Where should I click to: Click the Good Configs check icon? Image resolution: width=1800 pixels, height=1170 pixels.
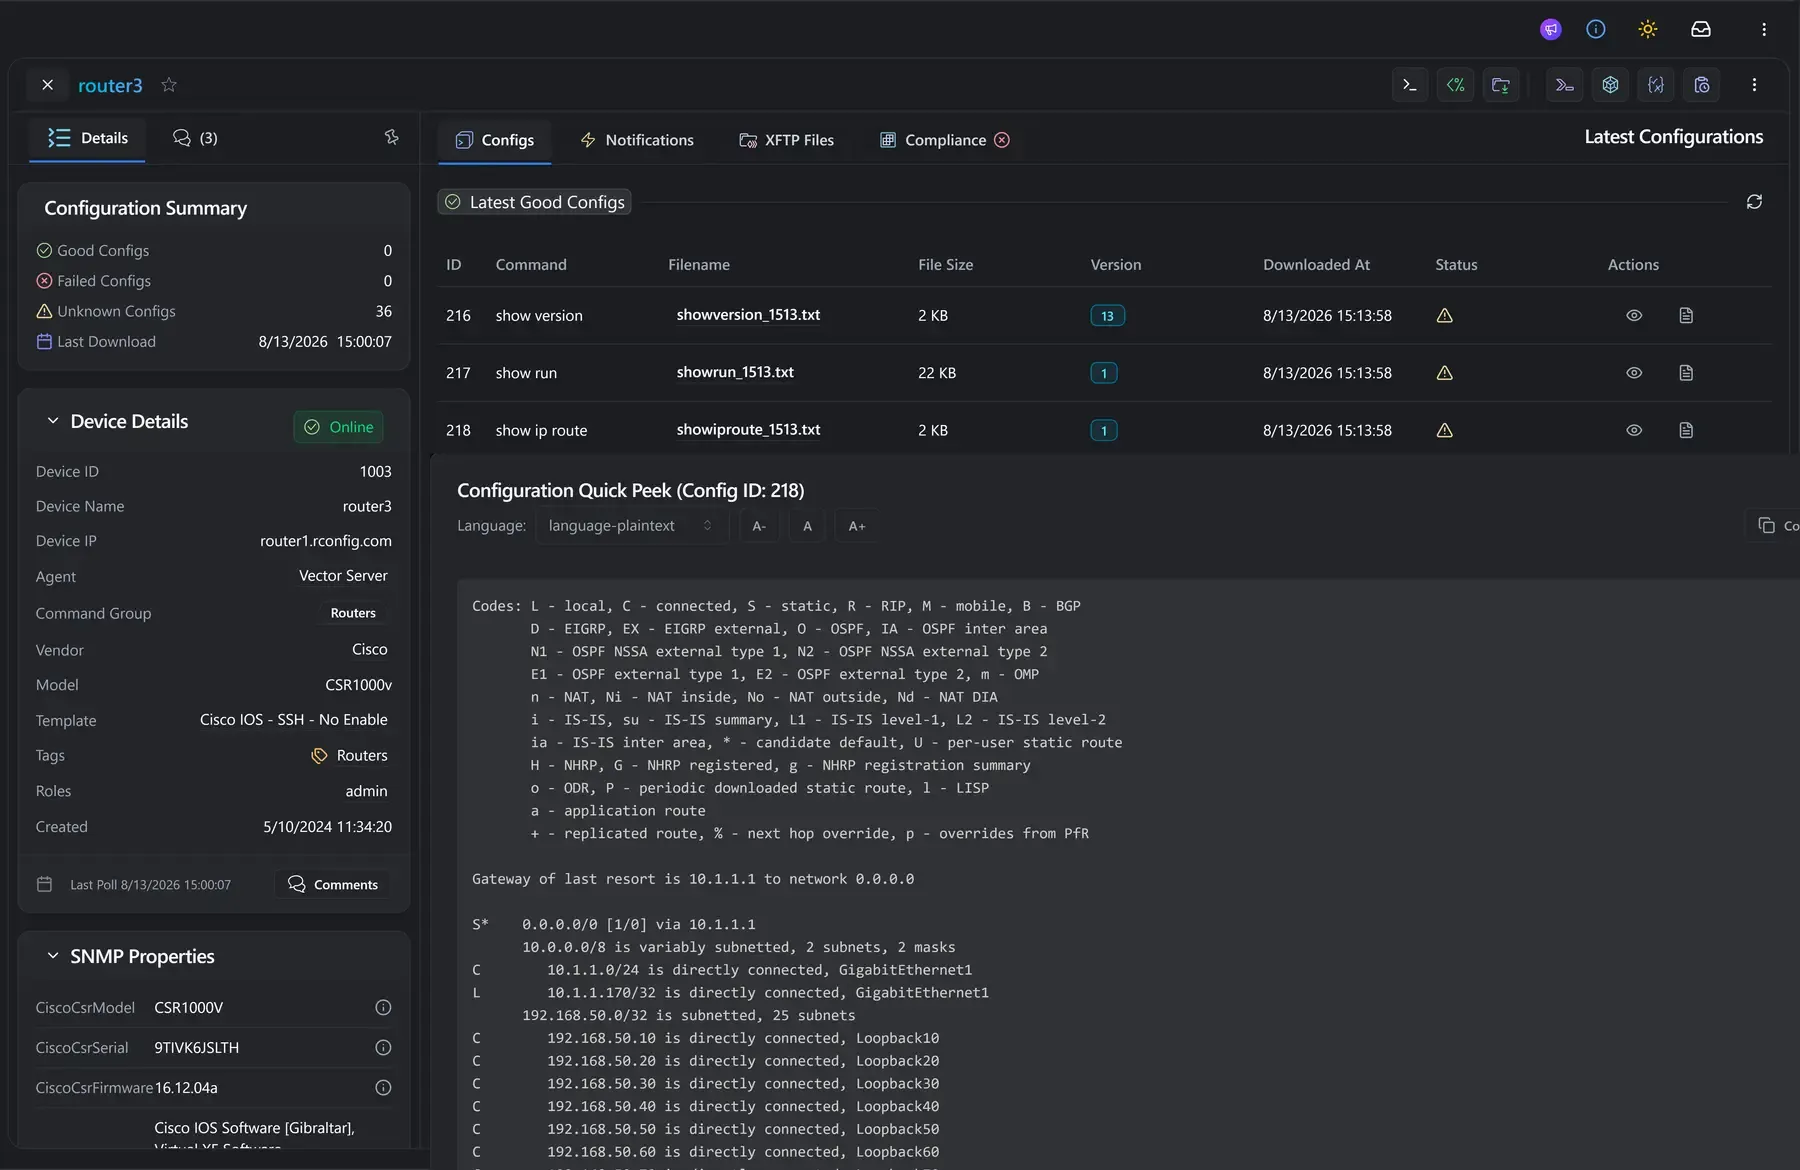(44, 251)
